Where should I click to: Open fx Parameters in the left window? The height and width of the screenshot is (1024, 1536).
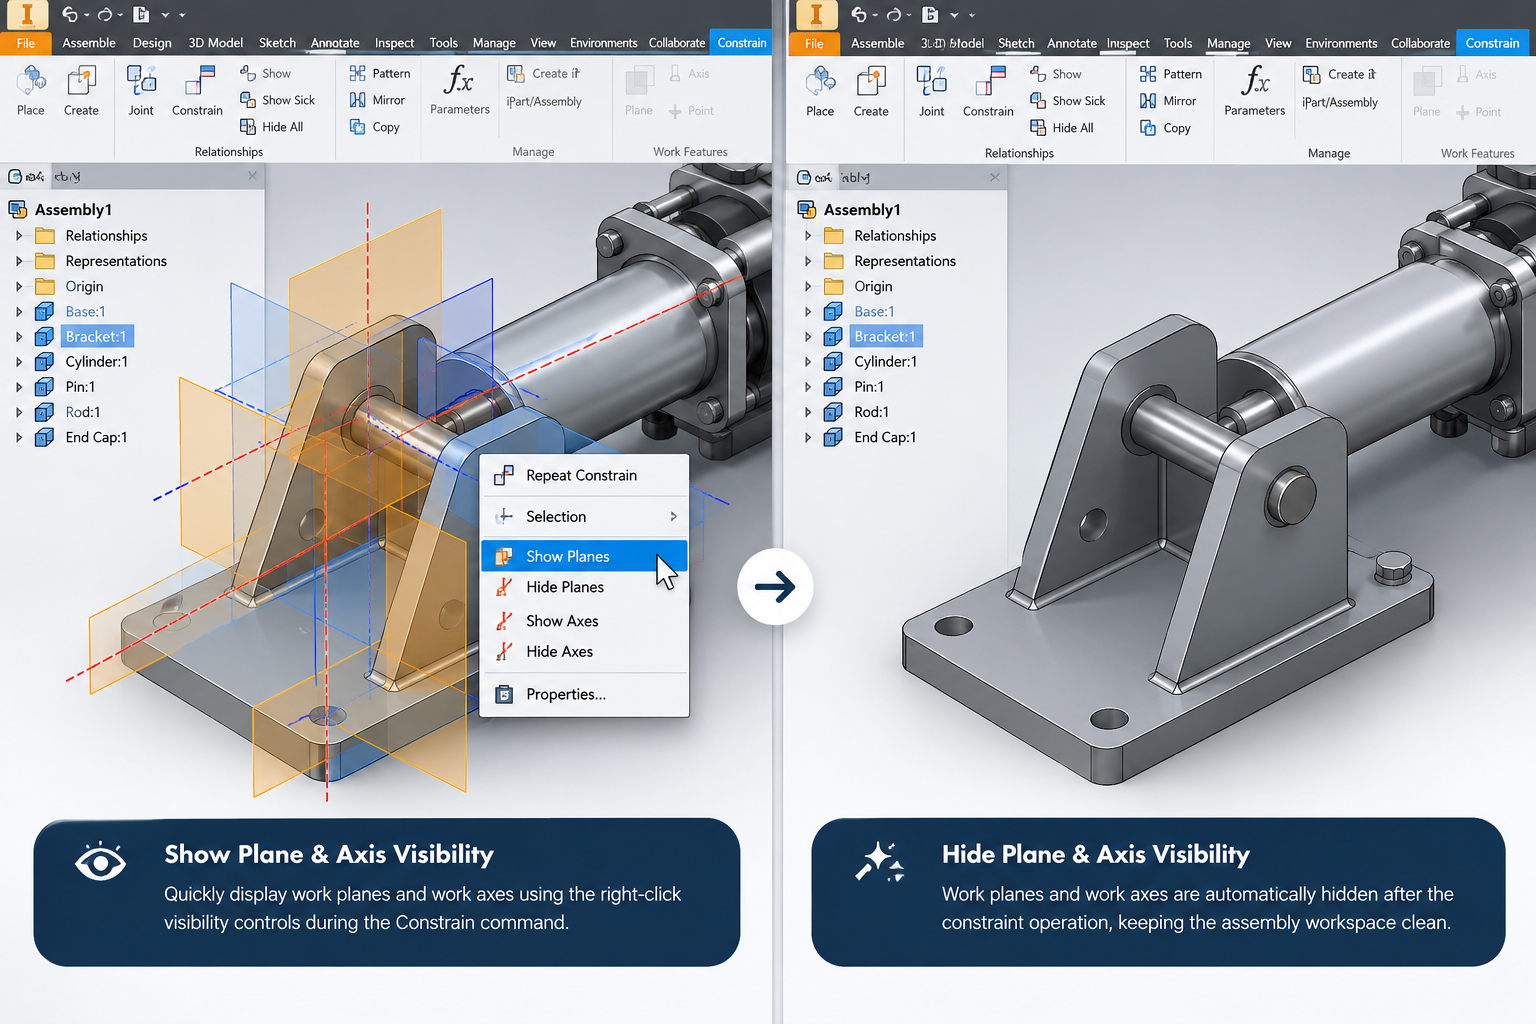pos(460,89)
